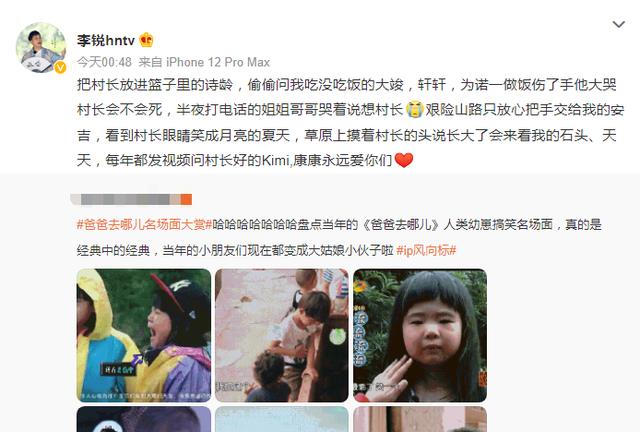The image size is (640, 432).
Task: Open the #爸爸去哪儿名场面大赏# hashtag
Action: click(144, 225)
